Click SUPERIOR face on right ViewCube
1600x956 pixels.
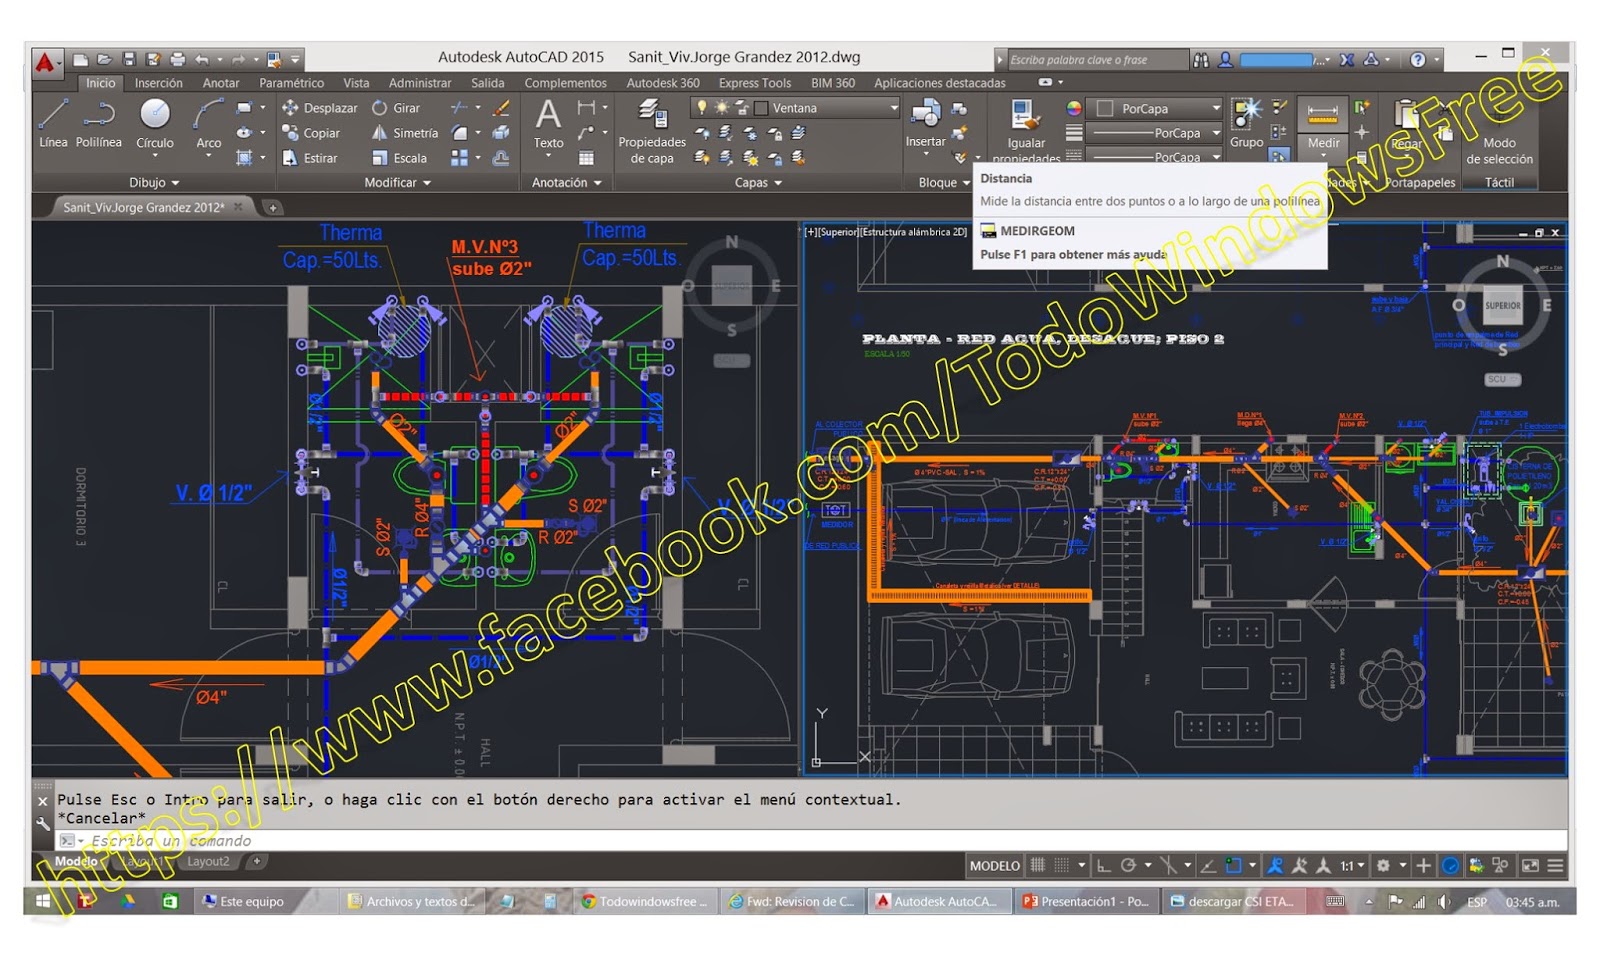point(1502,306)
